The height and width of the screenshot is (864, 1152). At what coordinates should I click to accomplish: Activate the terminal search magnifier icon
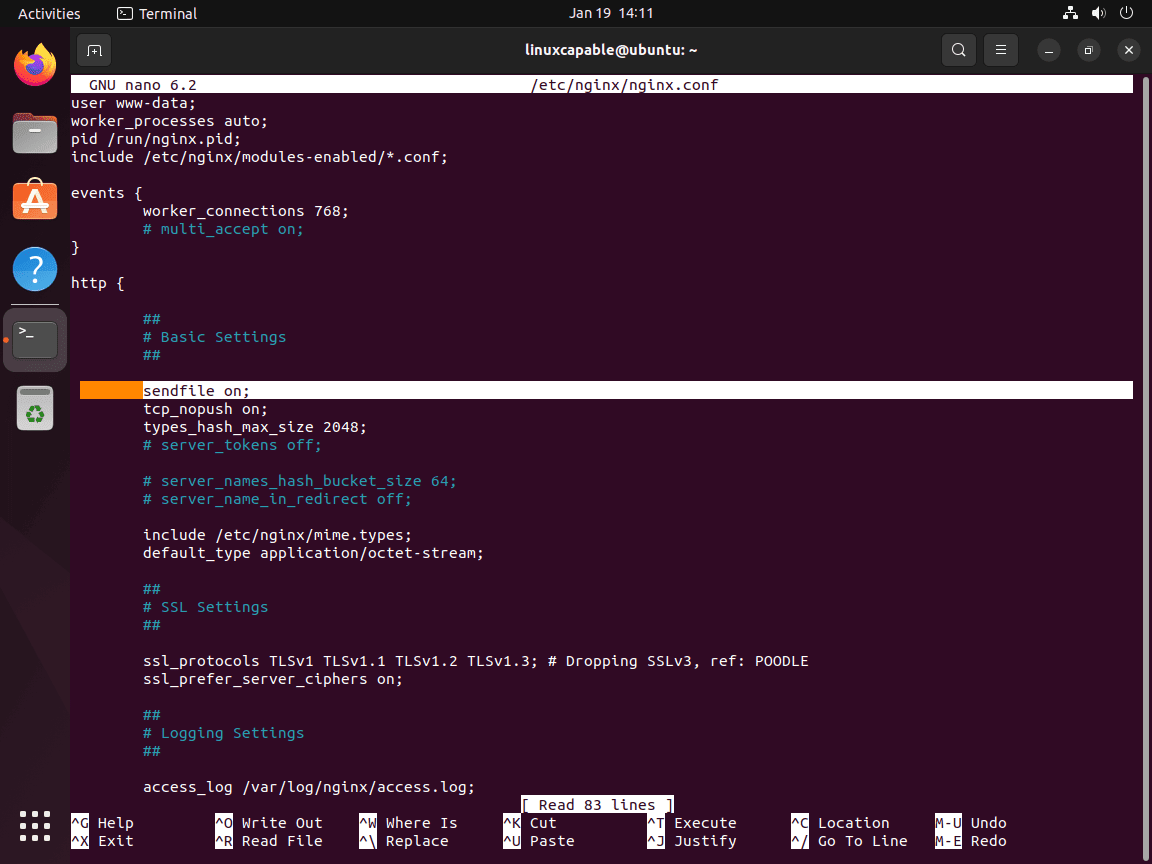[958, 50]
